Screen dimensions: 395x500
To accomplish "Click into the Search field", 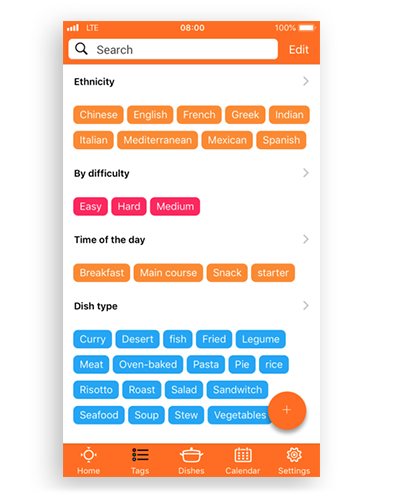I will [173, 49].
